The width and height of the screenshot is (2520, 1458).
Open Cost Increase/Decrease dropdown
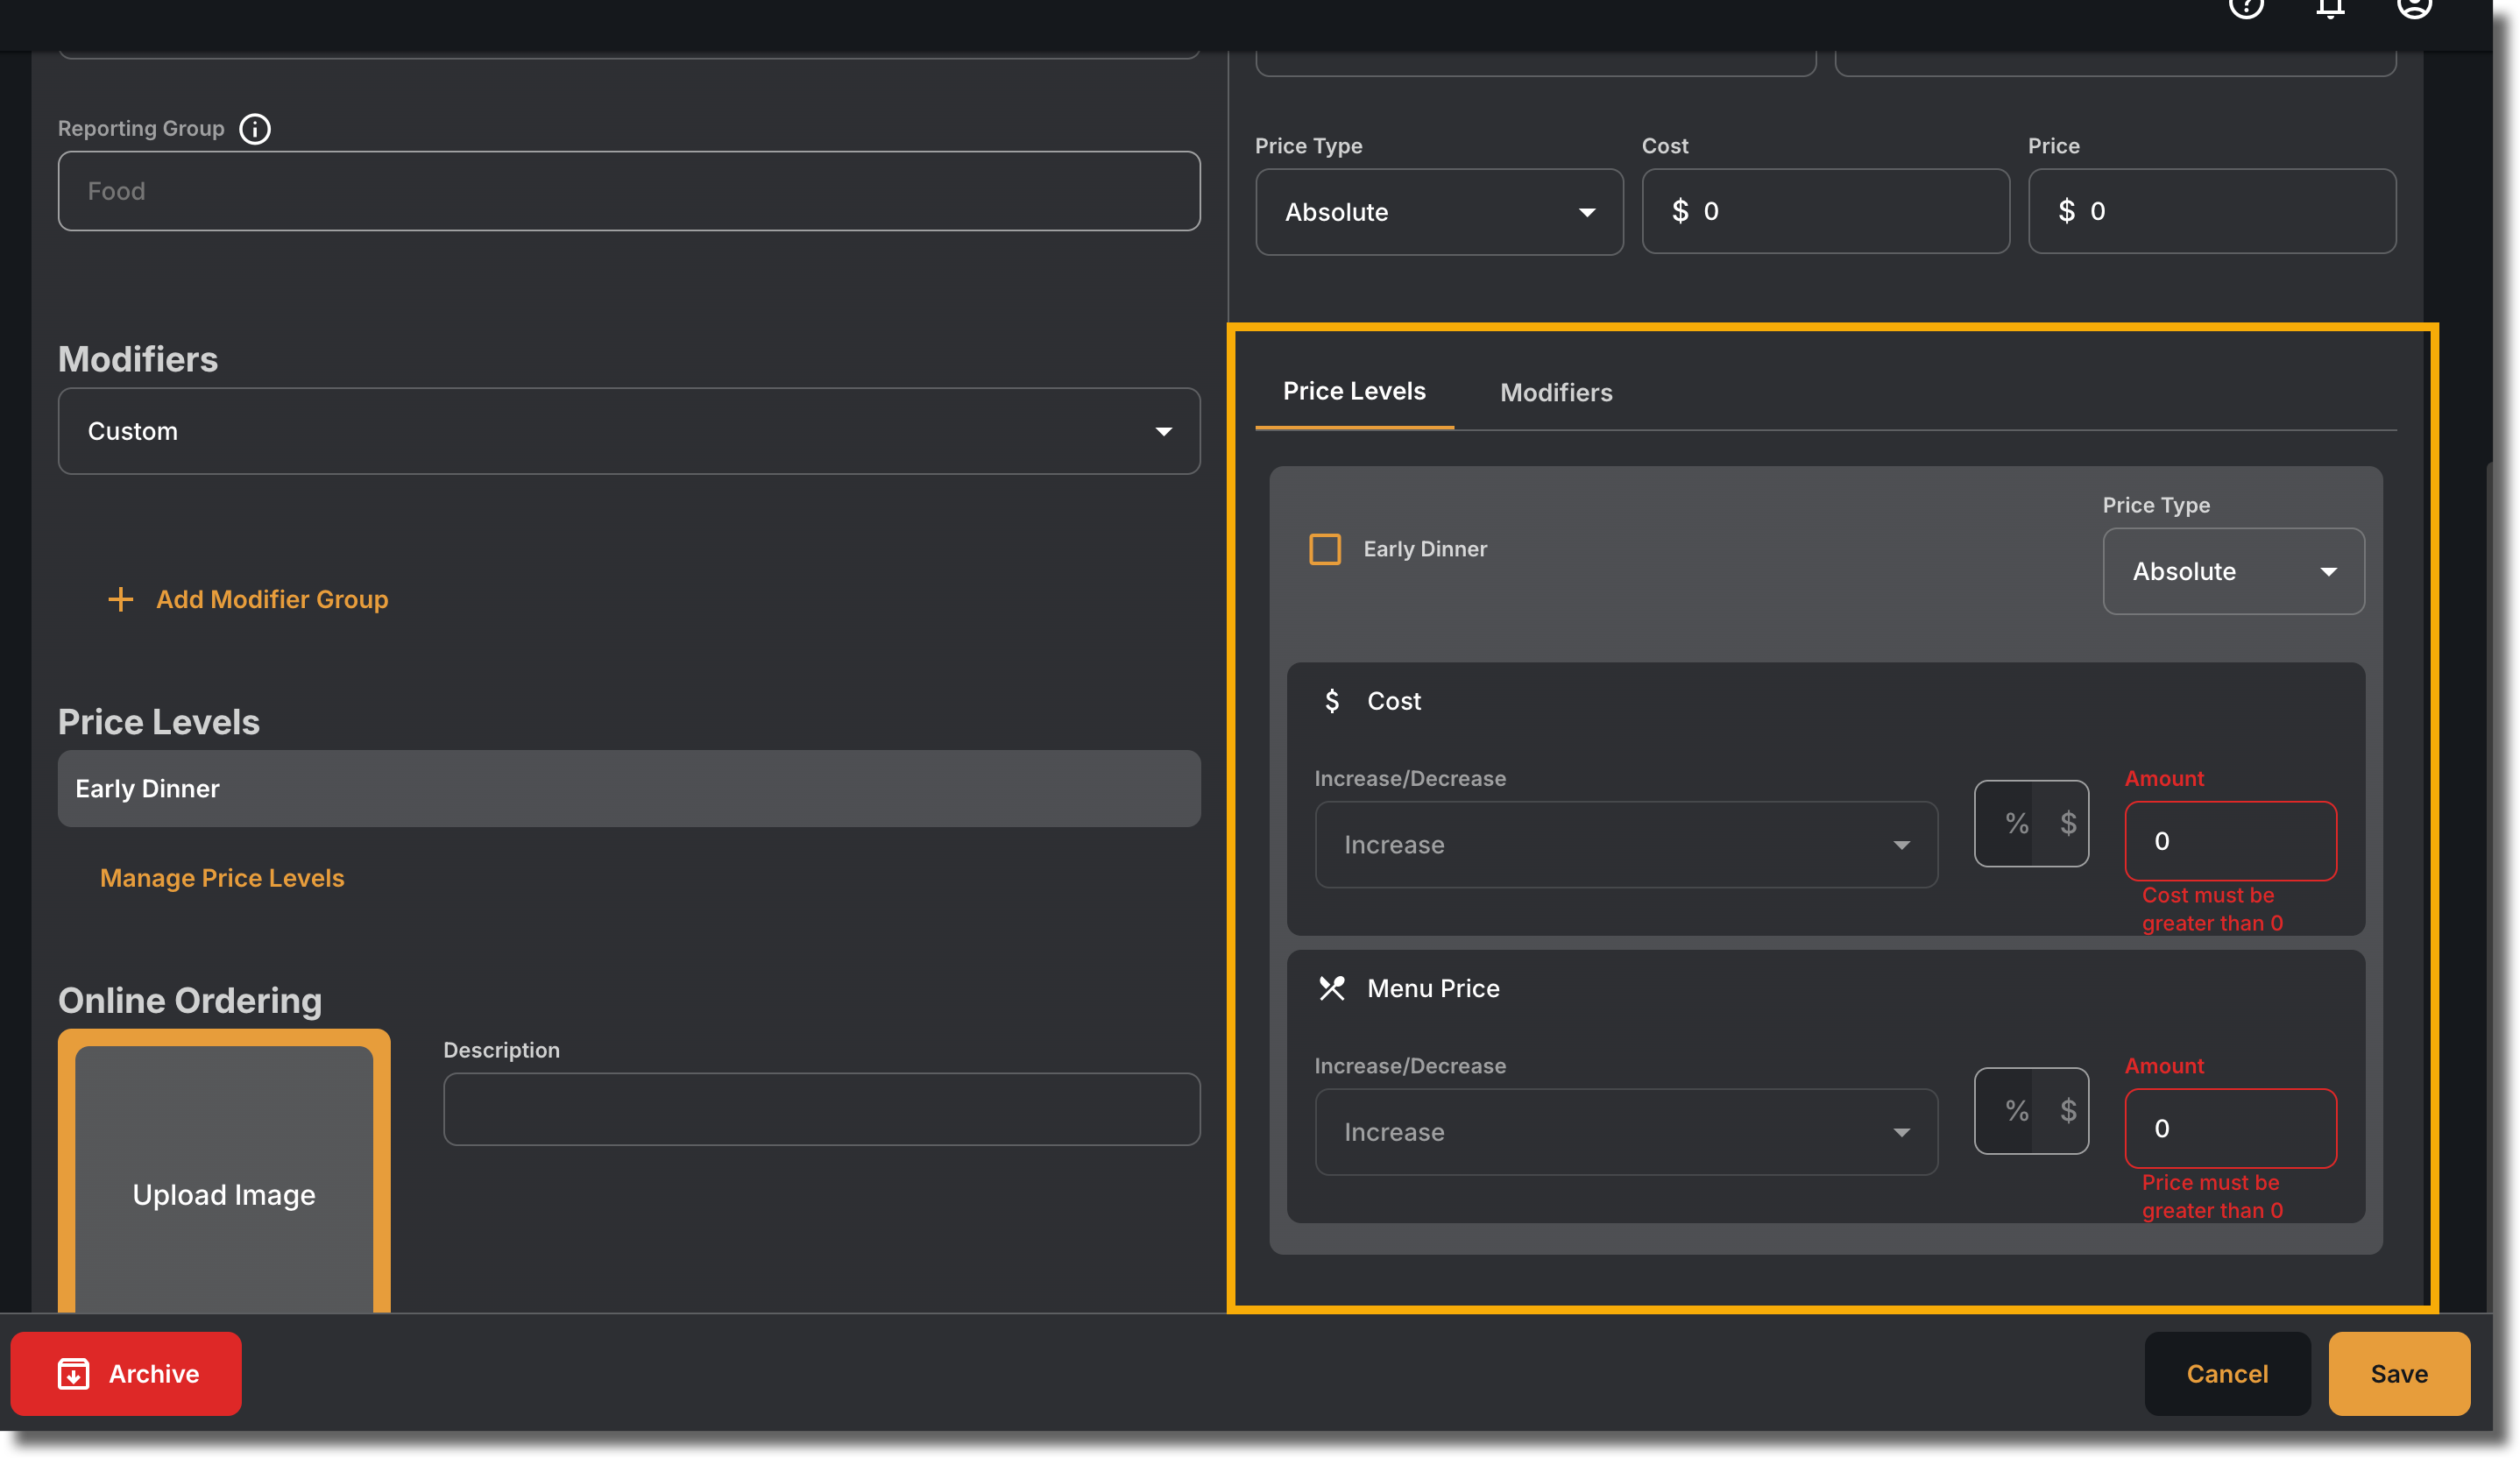(1626, 844)
